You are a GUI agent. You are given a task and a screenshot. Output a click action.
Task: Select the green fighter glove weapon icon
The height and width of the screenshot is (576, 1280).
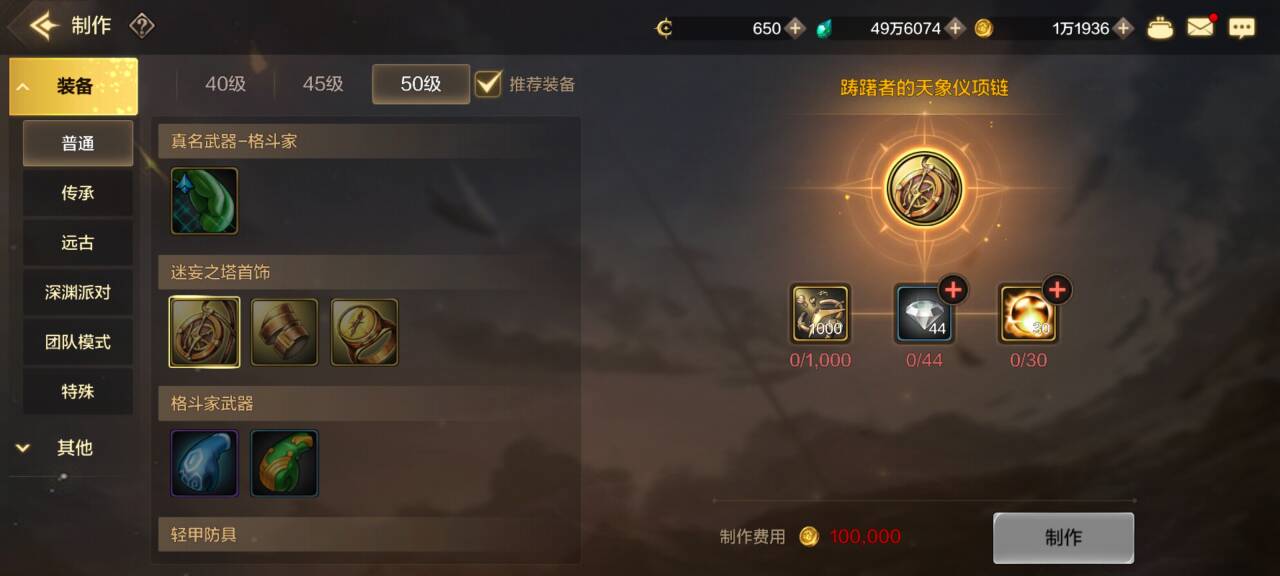(x=204, y=201)
